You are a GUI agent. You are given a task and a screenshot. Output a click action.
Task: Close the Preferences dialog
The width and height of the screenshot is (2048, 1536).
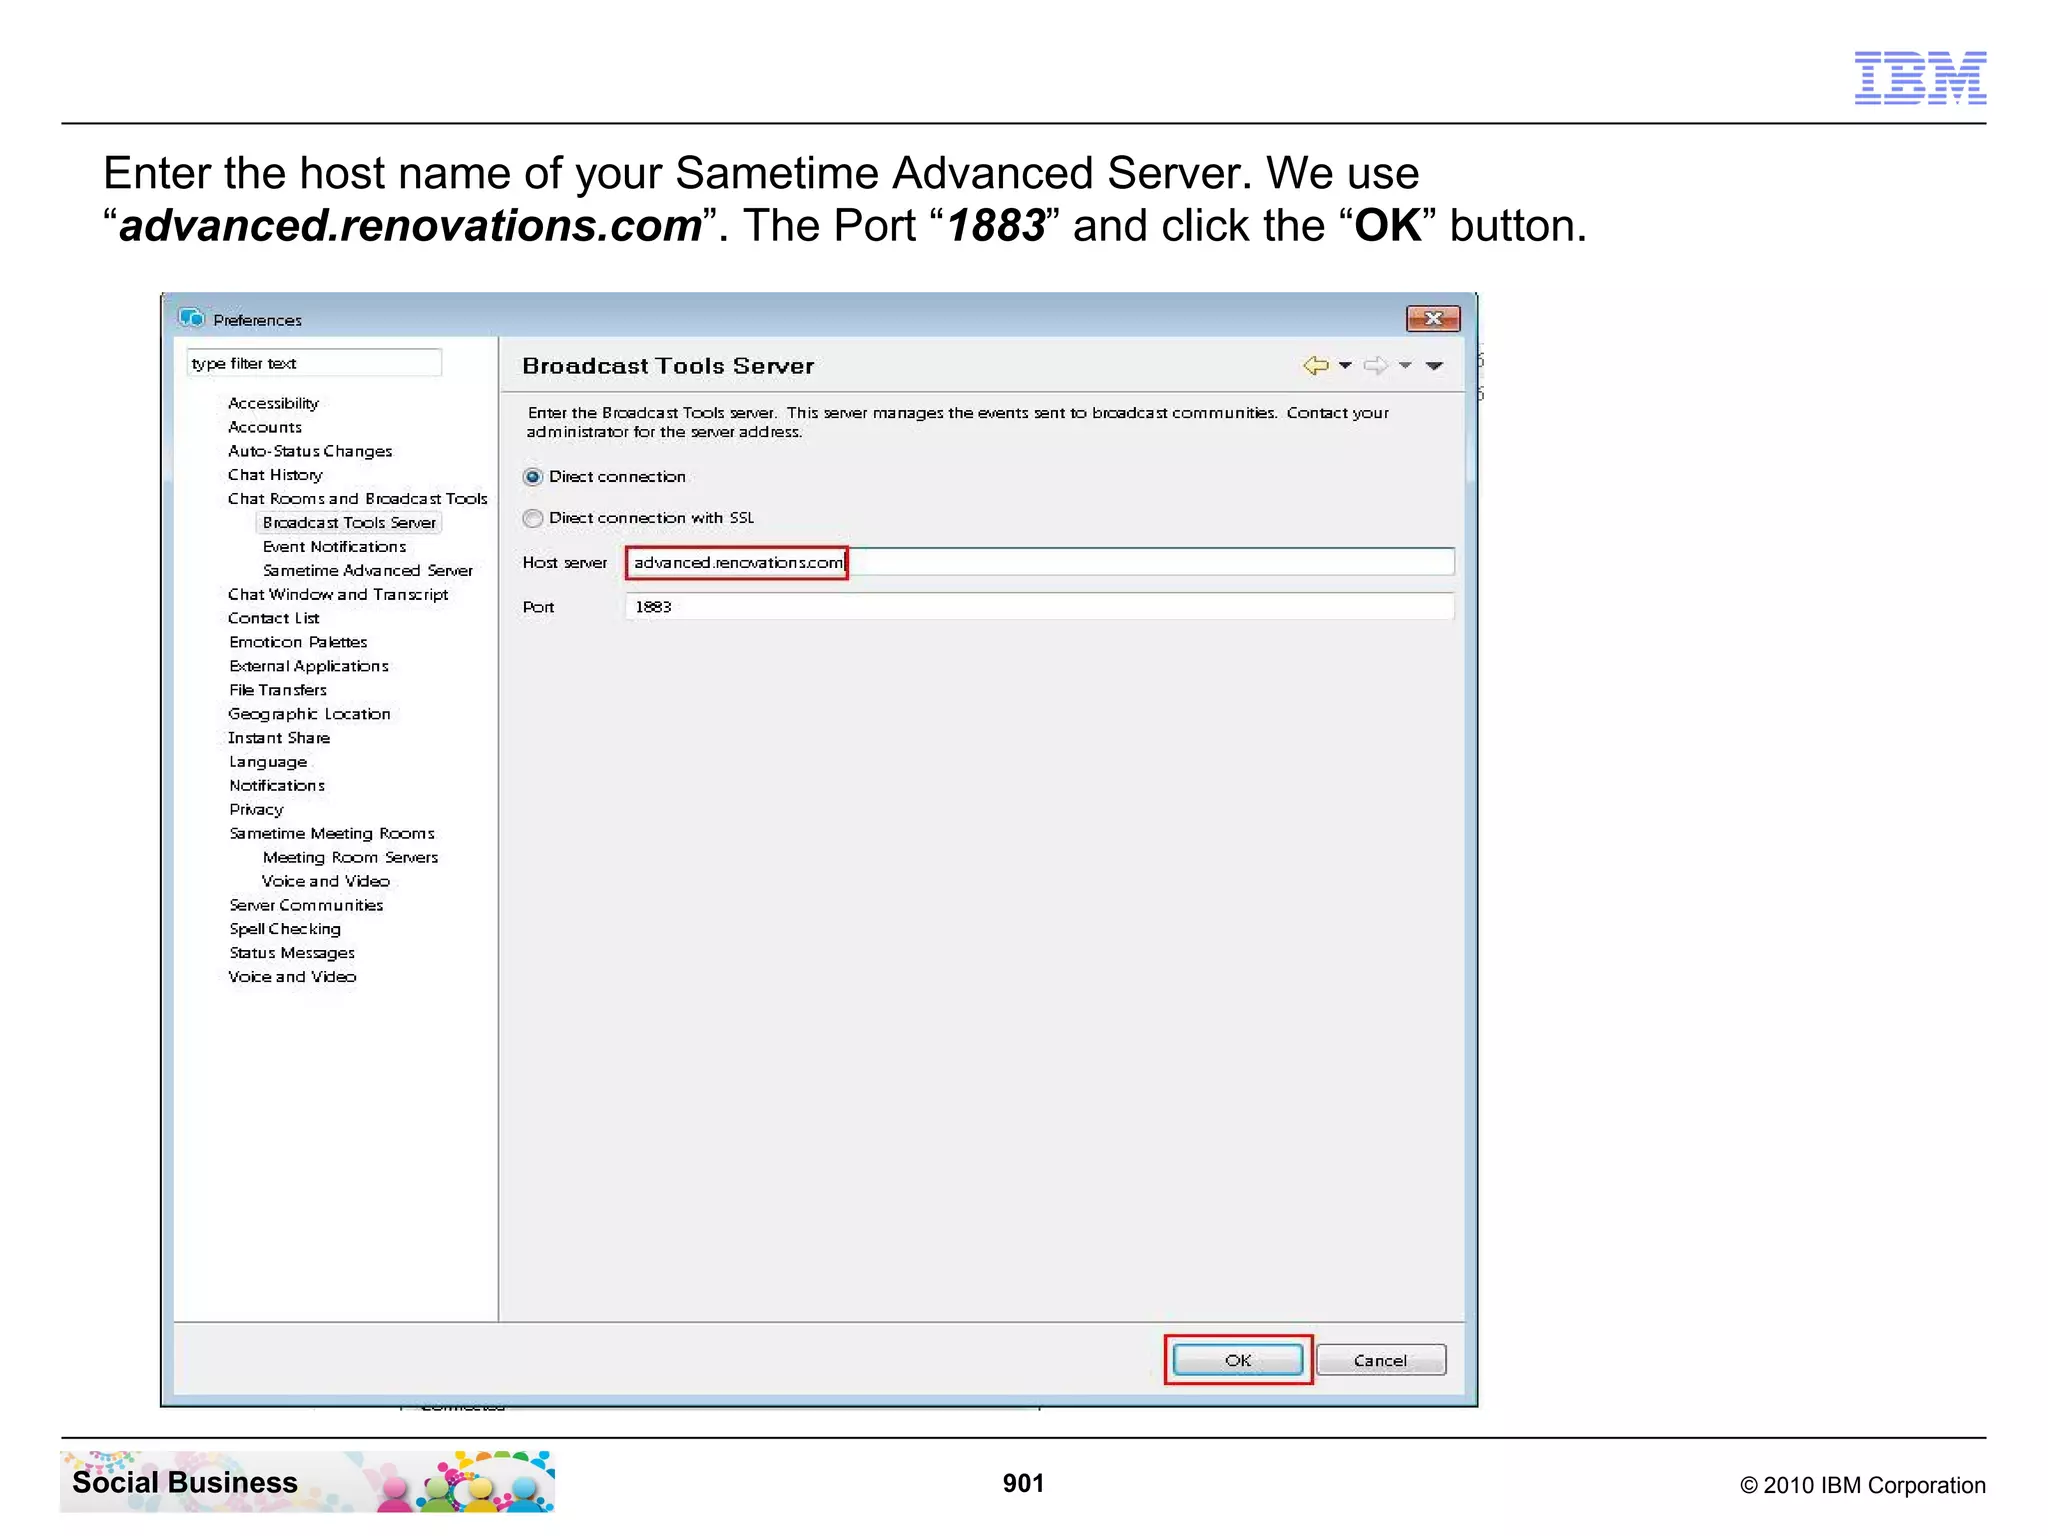coord(1433,318)
